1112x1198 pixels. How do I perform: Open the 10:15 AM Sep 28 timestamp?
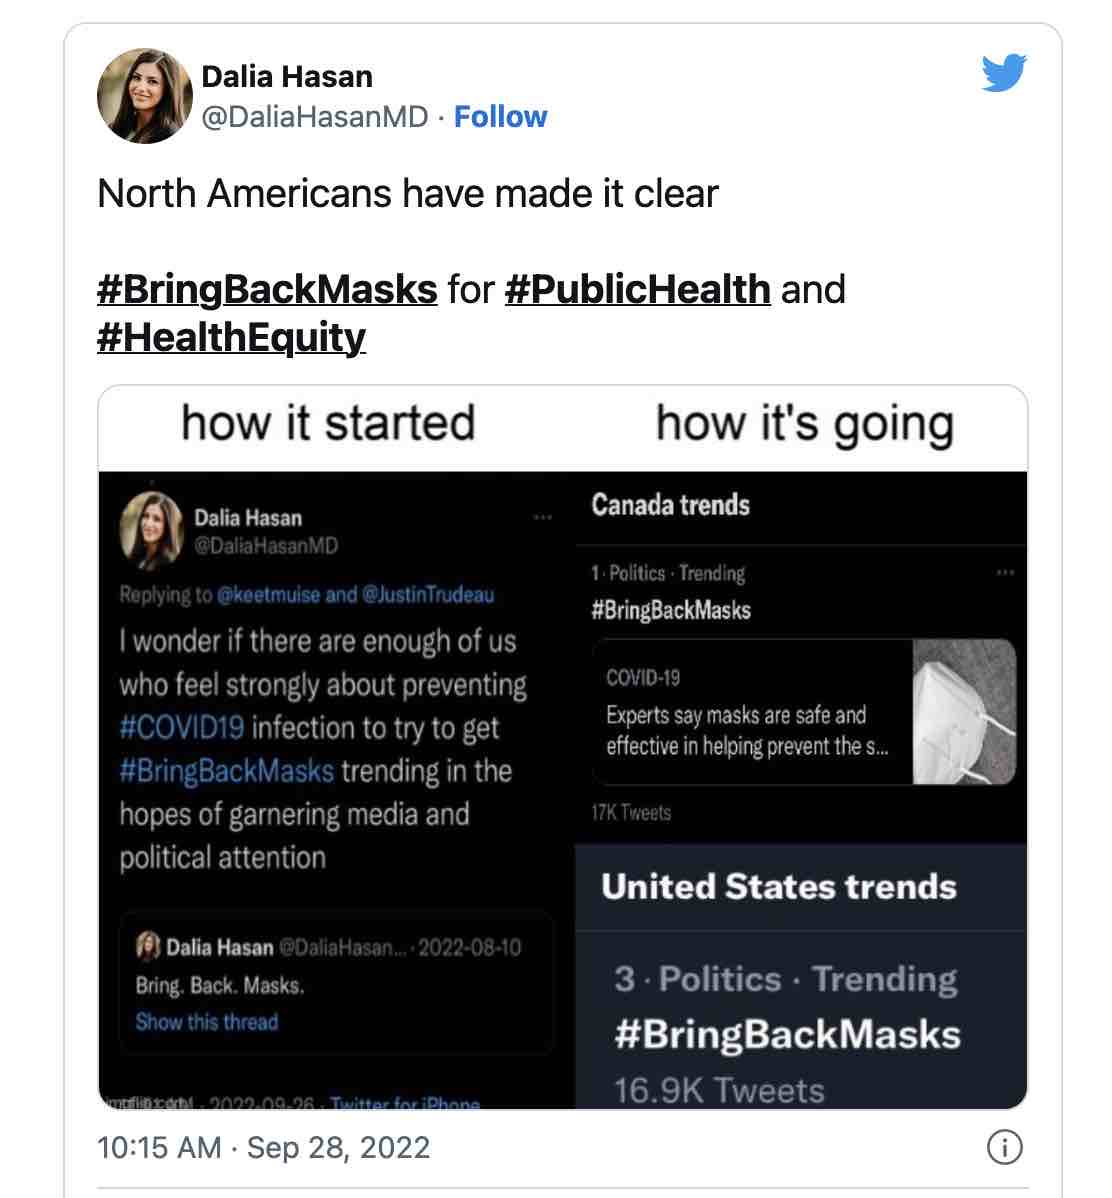pyautogui.click(x=264, y=1147)
